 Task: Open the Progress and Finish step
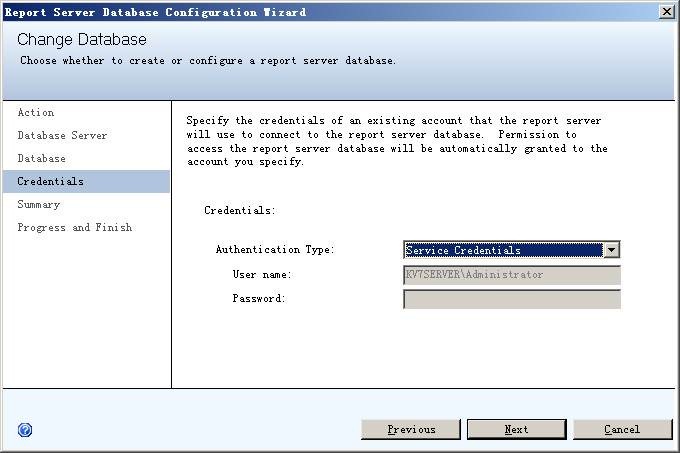pyautogui.click(x=75, y=228)
